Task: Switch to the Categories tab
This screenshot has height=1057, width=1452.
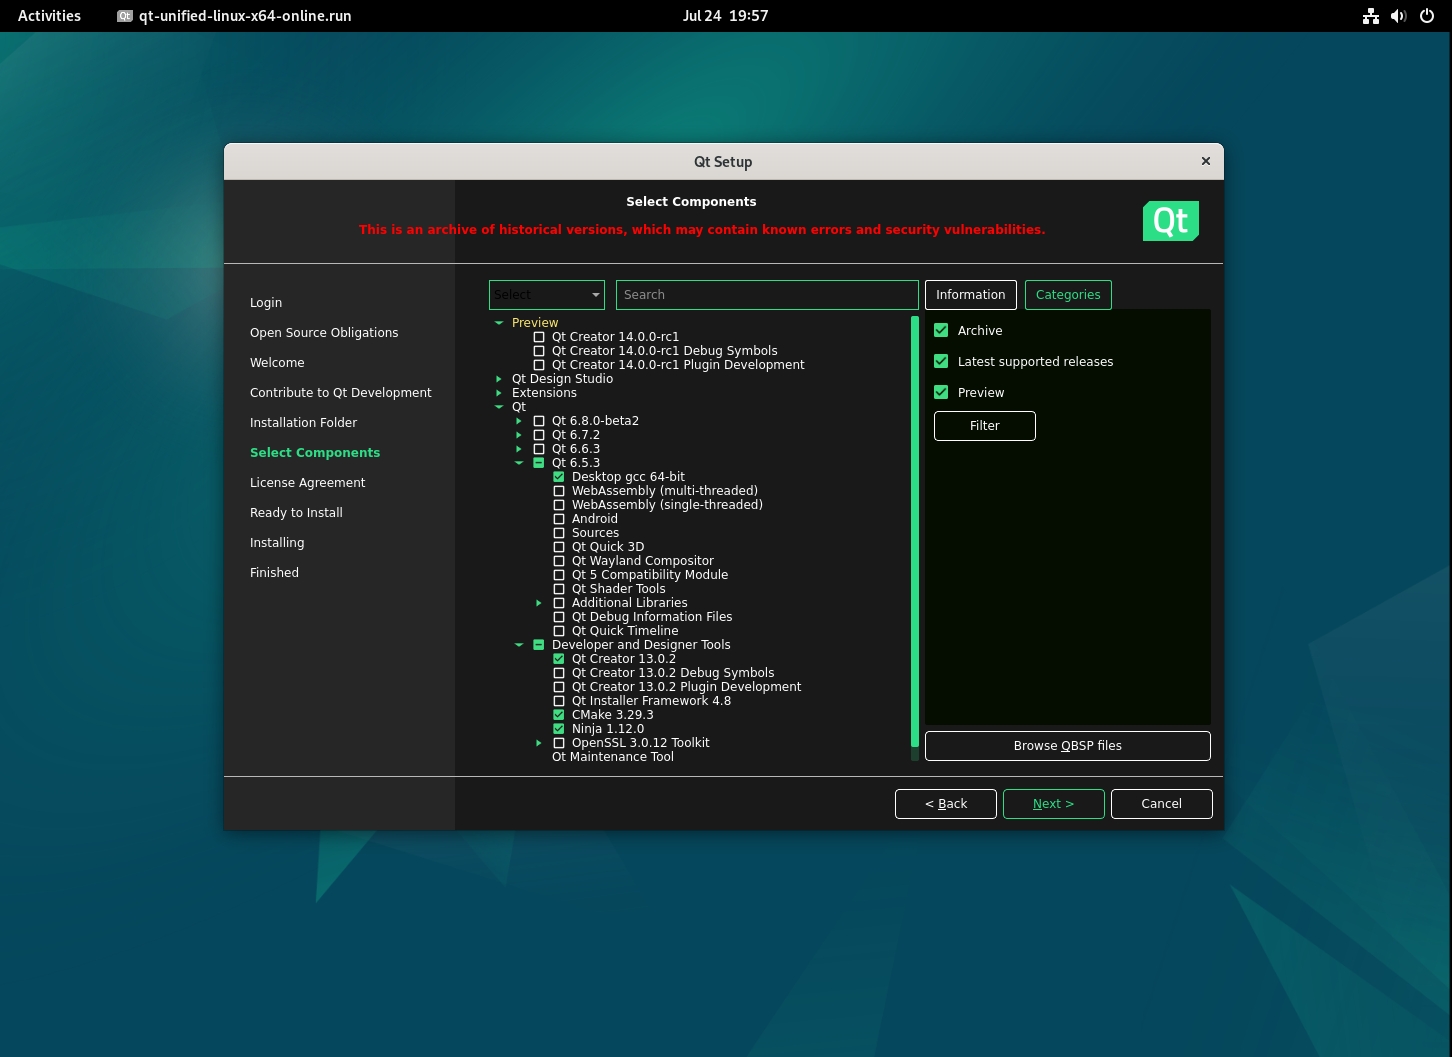Action: (x=1068, y=295)
